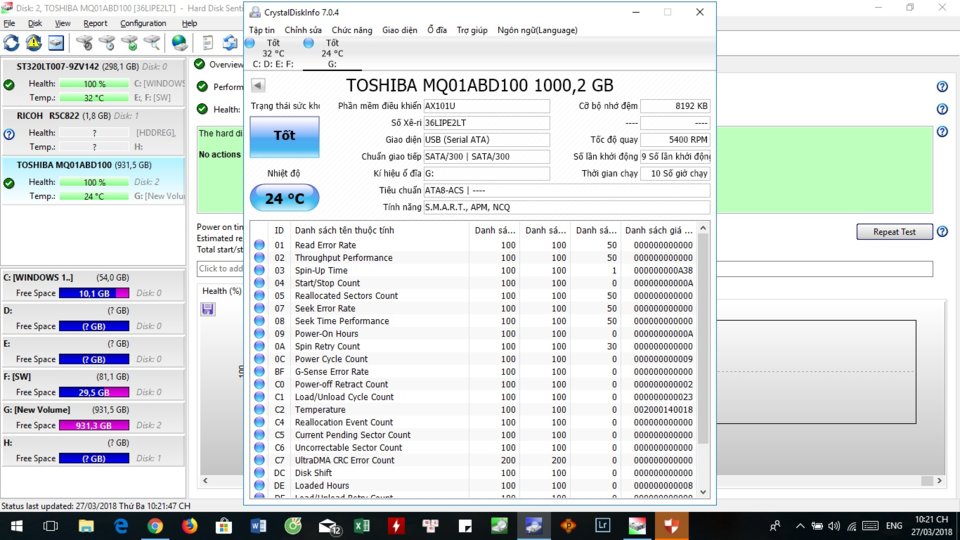The height and width of the screenshot is (540, 960).
Task: Click the warning refresh icon in Hard Disk Sentinel toolbar
Action: tap(34, 42)
